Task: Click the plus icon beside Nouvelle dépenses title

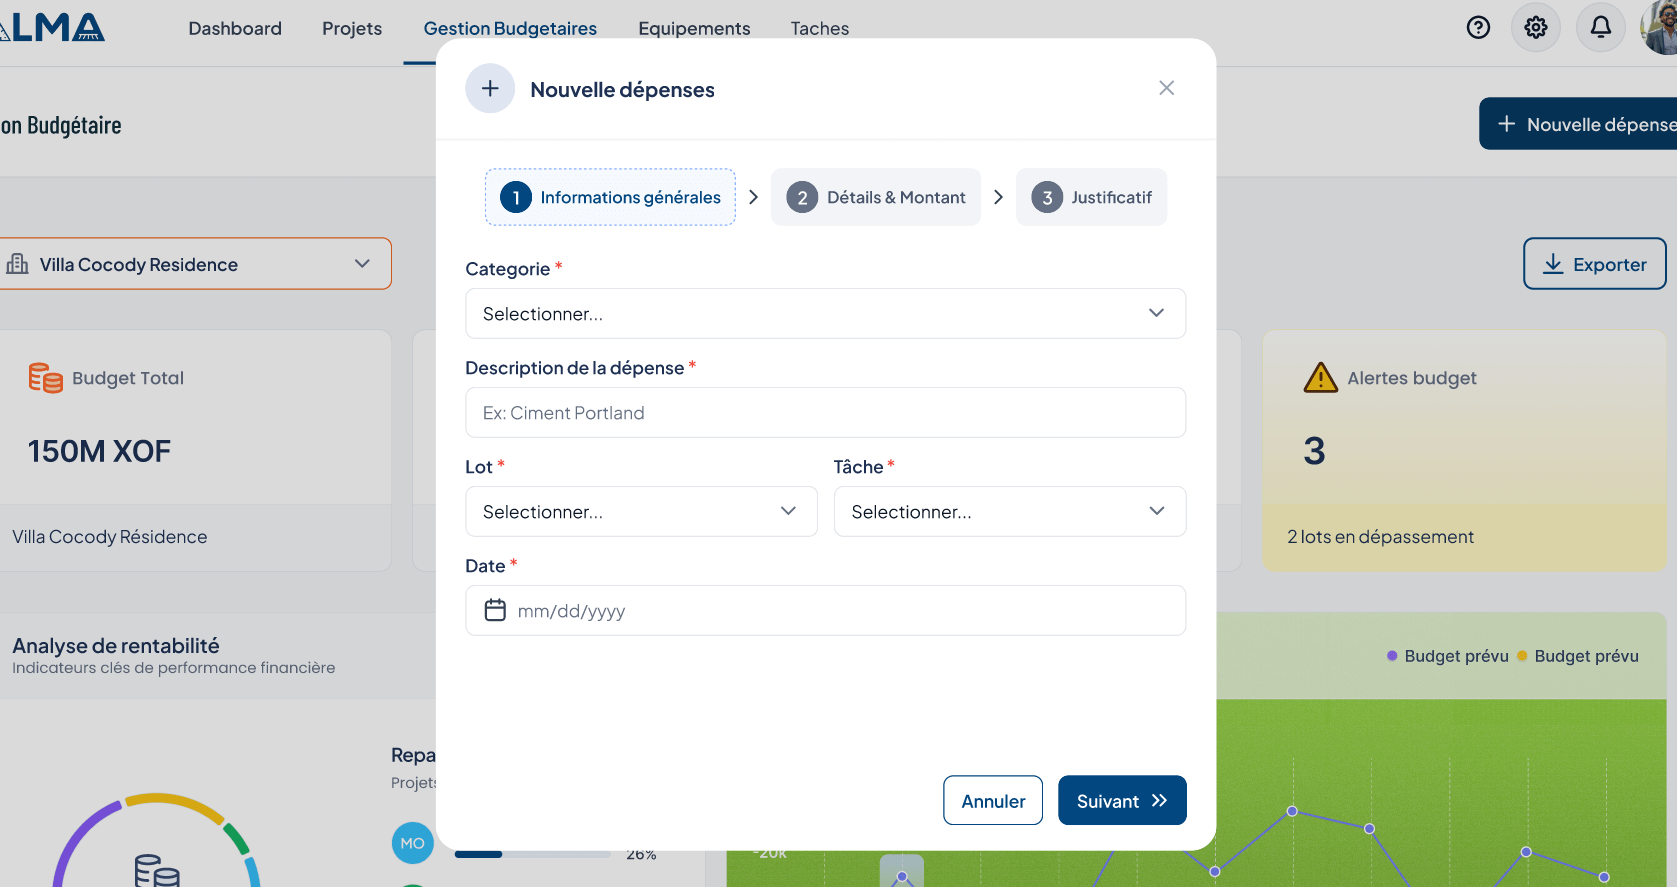Action: [490, 89]
